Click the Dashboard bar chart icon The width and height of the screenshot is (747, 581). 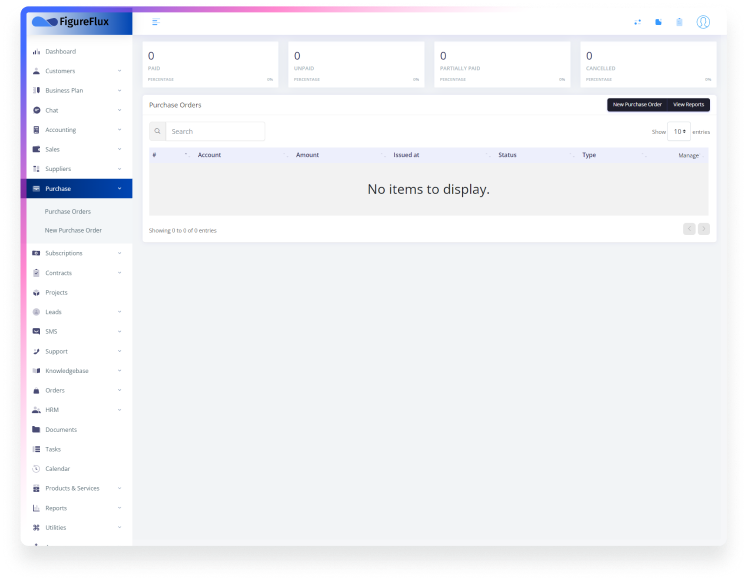(36, 52)
